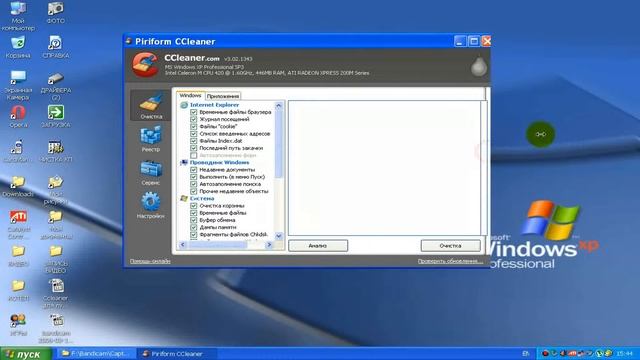Open the Ccleaner text file on desktop
This screenshot has height=360, width=640.
56,294
